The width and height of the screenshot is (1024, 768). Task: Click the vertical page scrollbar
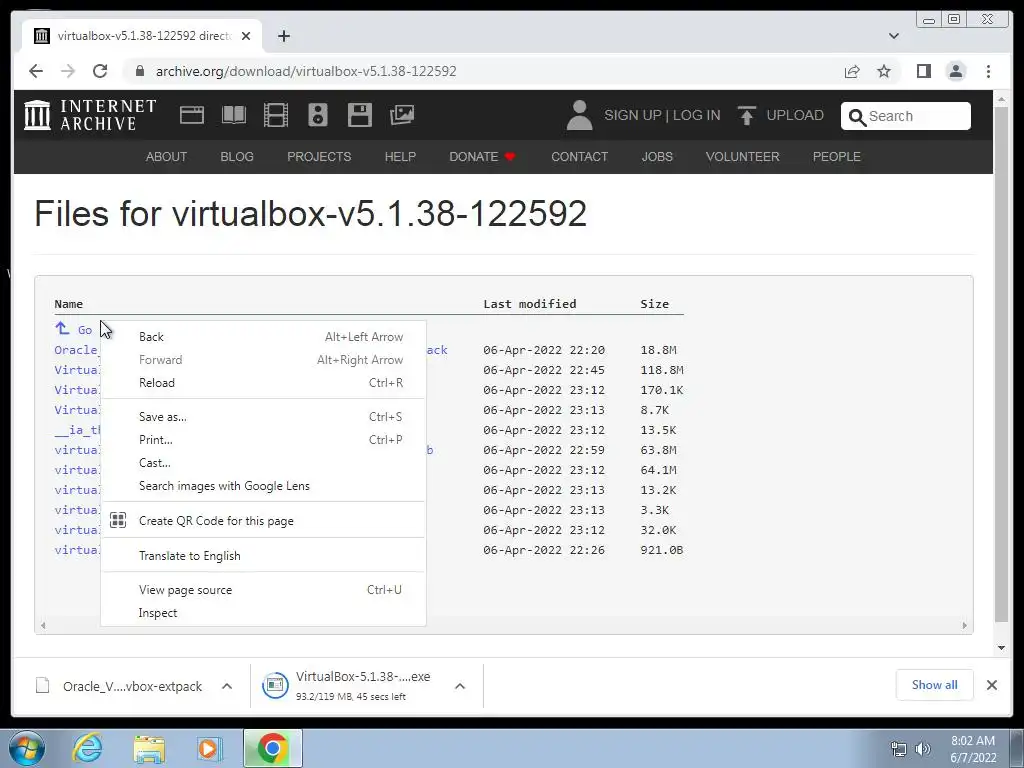[1001, 362]
